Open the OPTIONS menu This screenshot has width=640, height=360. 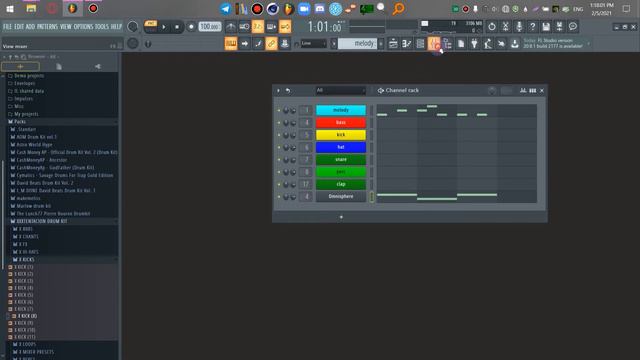[83, 27]
